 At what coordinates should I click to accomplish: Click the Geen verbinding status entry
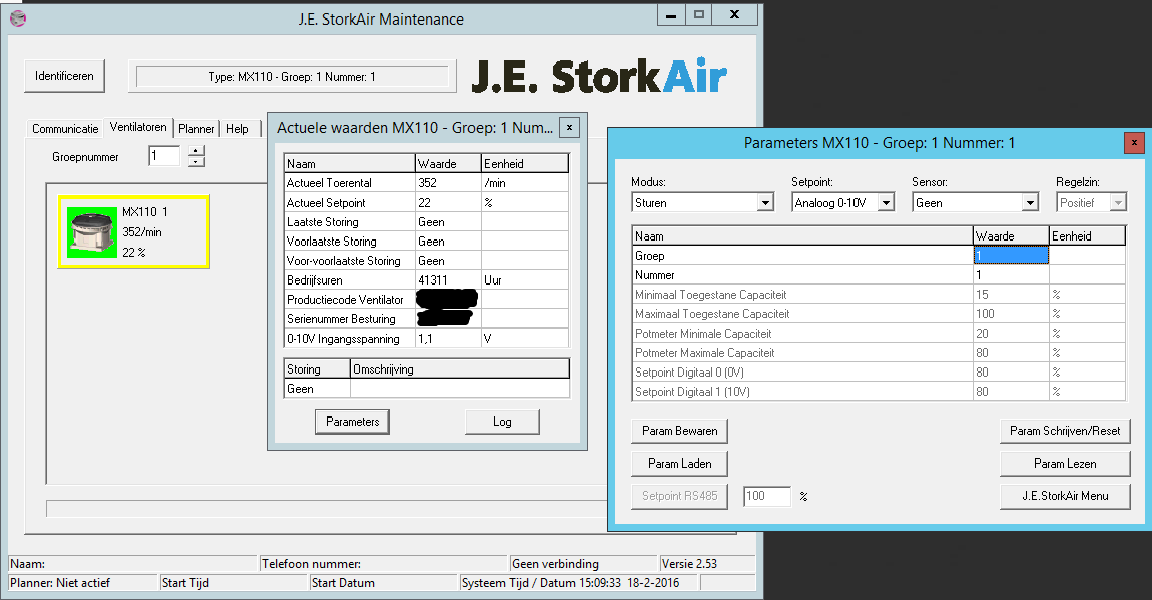(x=583, y=564)
